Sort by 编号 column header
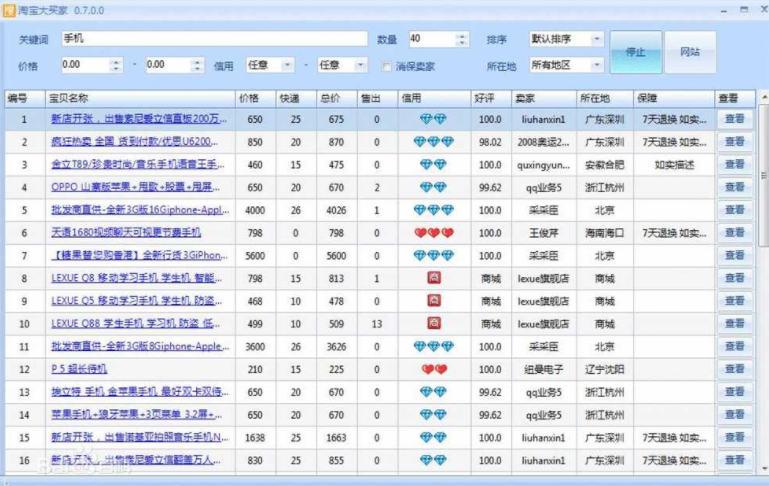 (x=25, y=98)
